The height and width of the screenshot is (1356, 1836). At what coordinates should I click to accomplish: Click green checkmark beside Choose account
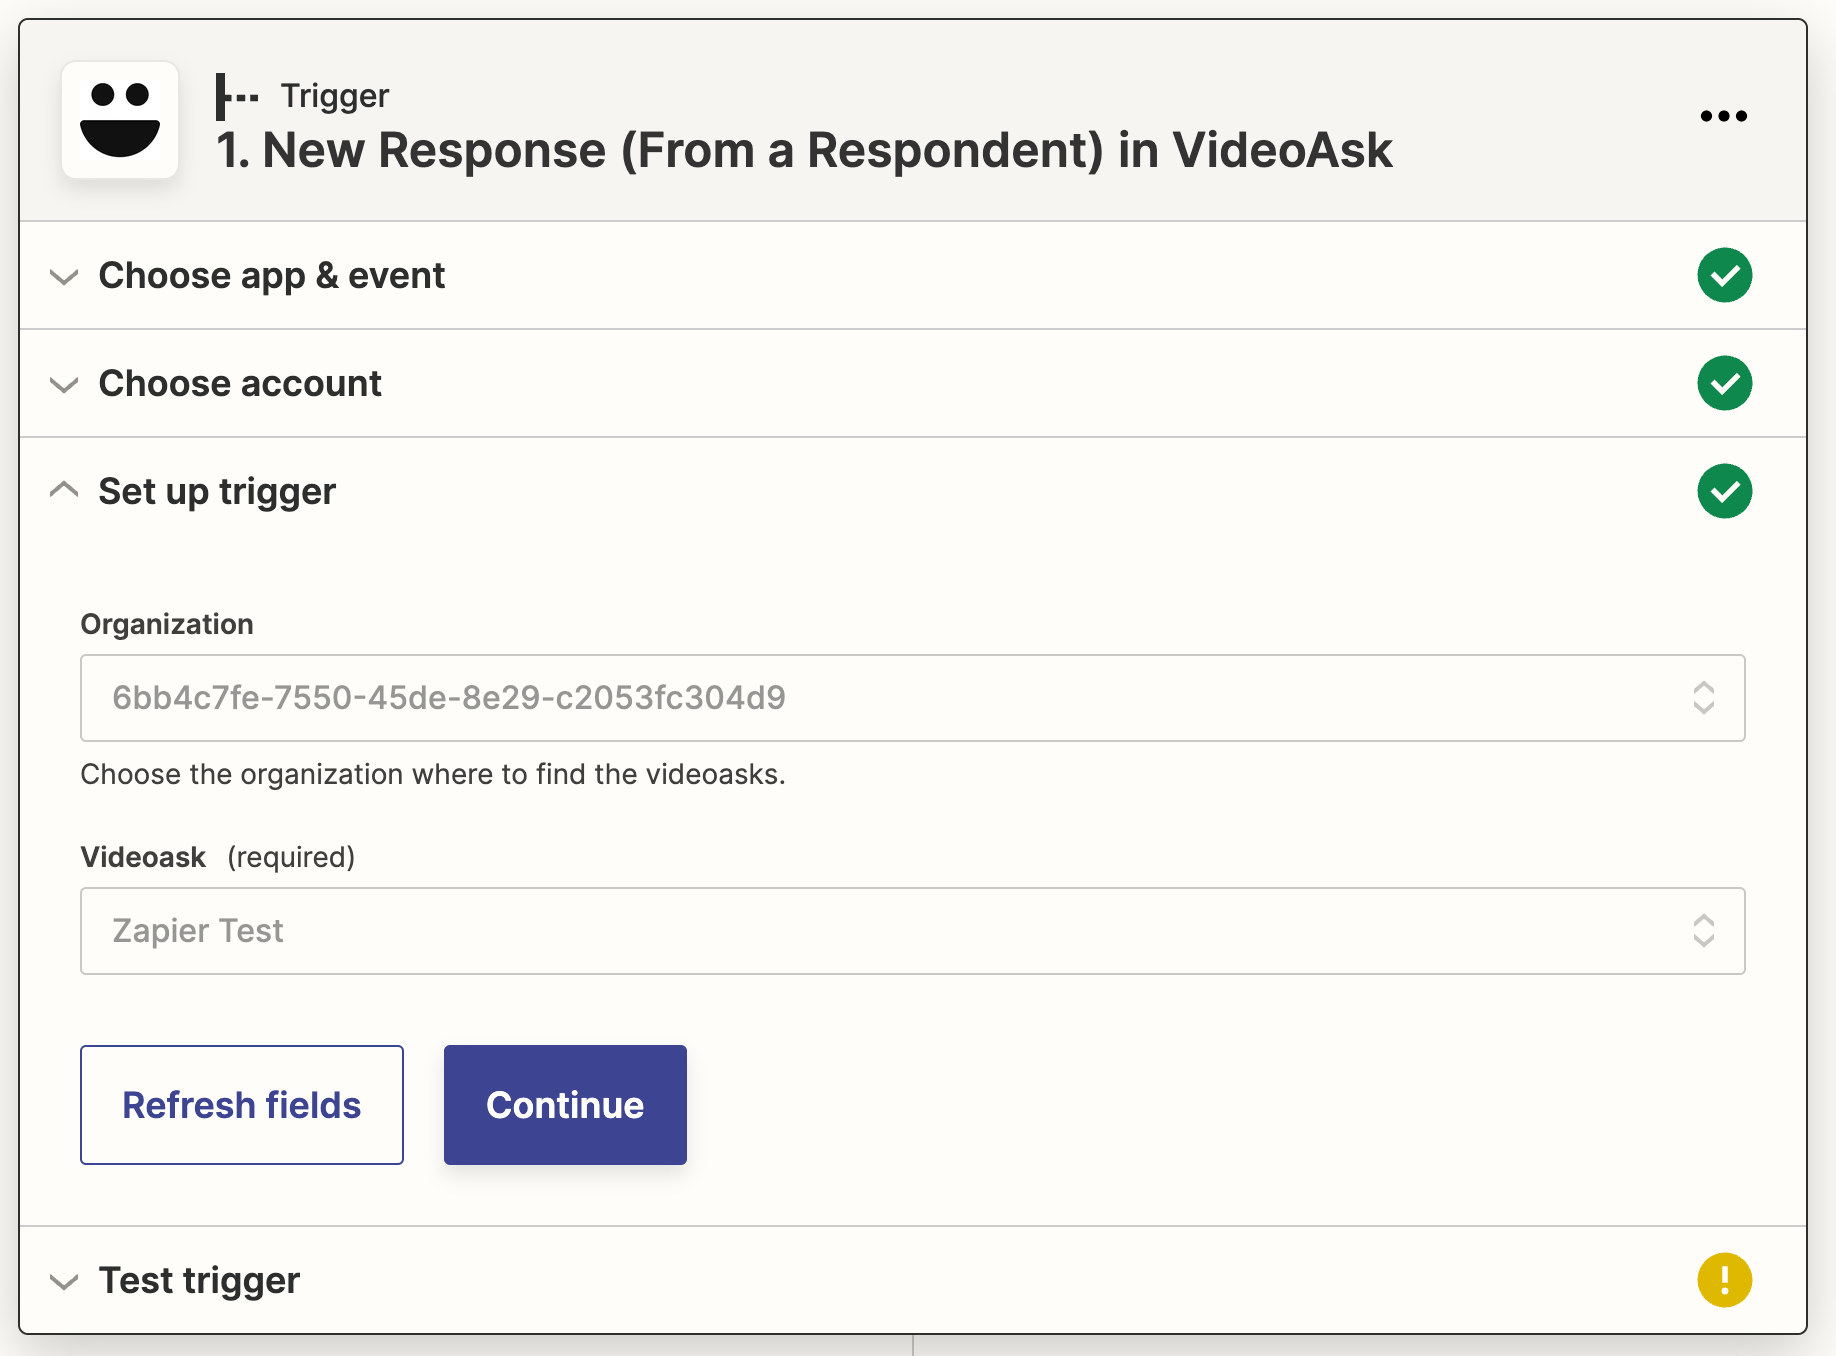pos(1724,383)
